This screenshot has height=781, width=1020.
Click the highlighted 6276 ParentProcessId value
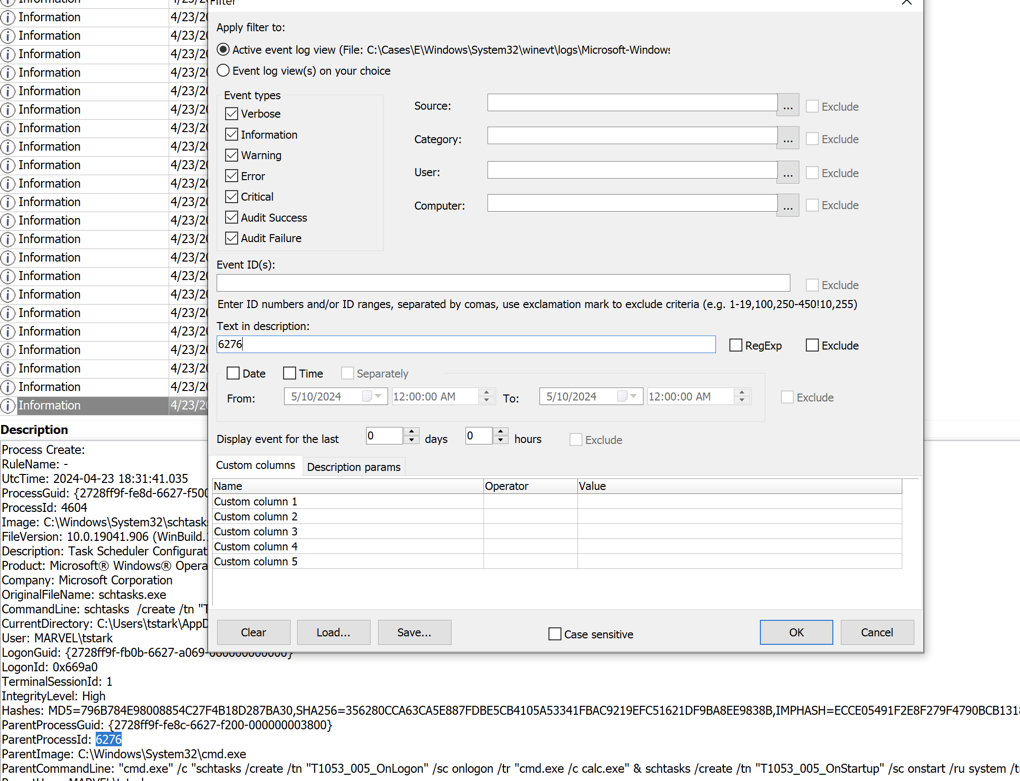(109, 739)
